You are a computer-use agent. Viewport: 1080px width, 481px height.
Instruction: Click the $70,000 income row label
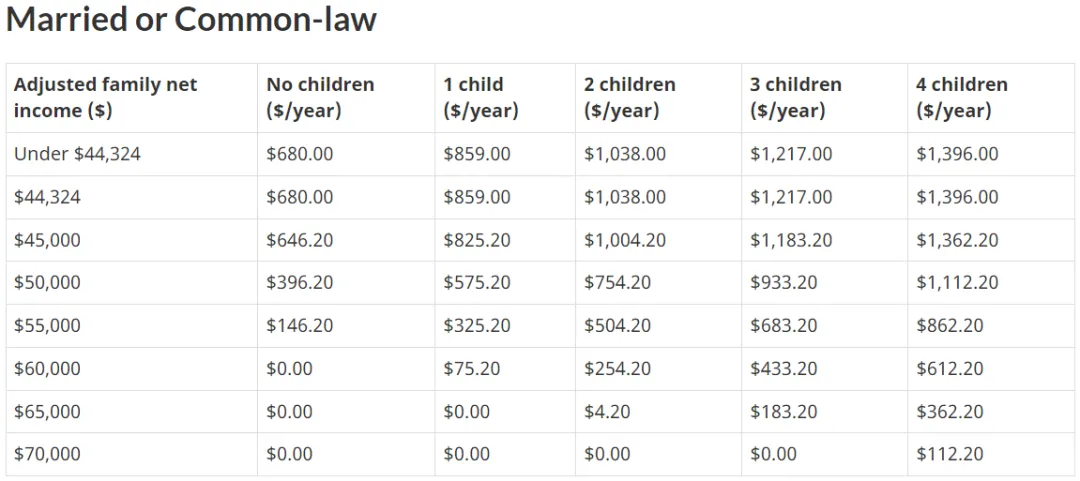point(47,454)
